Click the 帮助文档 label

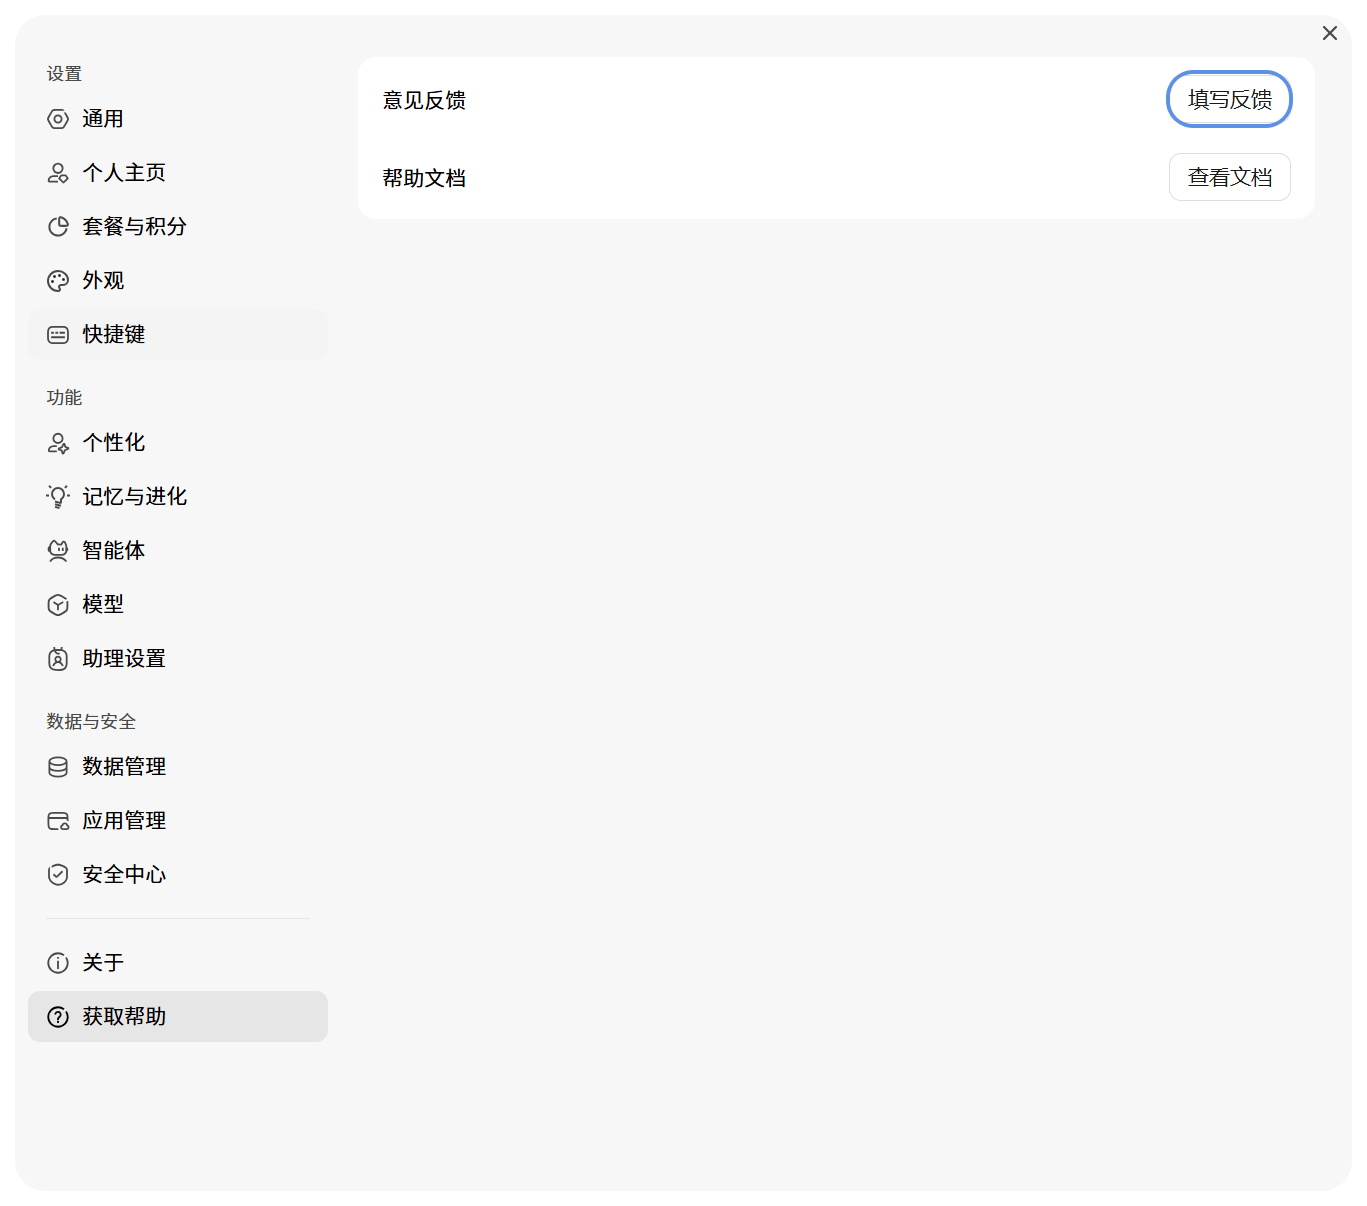pos(424,178)
